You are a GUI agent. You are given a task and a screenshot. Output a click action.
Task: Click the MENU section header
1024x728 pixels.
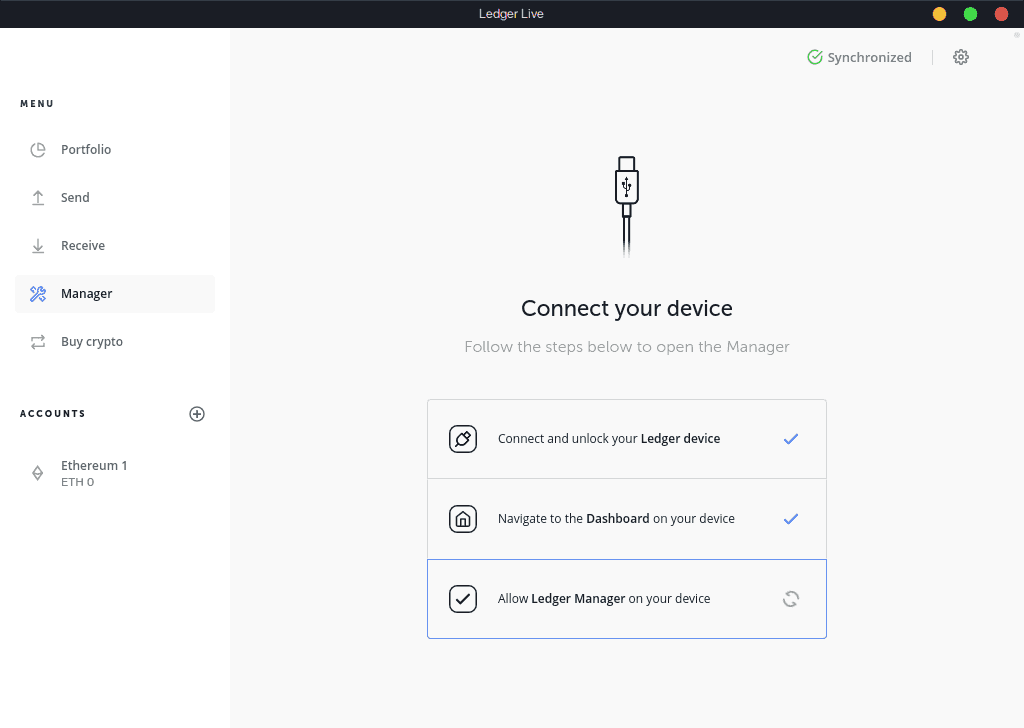tap(37, 104)
